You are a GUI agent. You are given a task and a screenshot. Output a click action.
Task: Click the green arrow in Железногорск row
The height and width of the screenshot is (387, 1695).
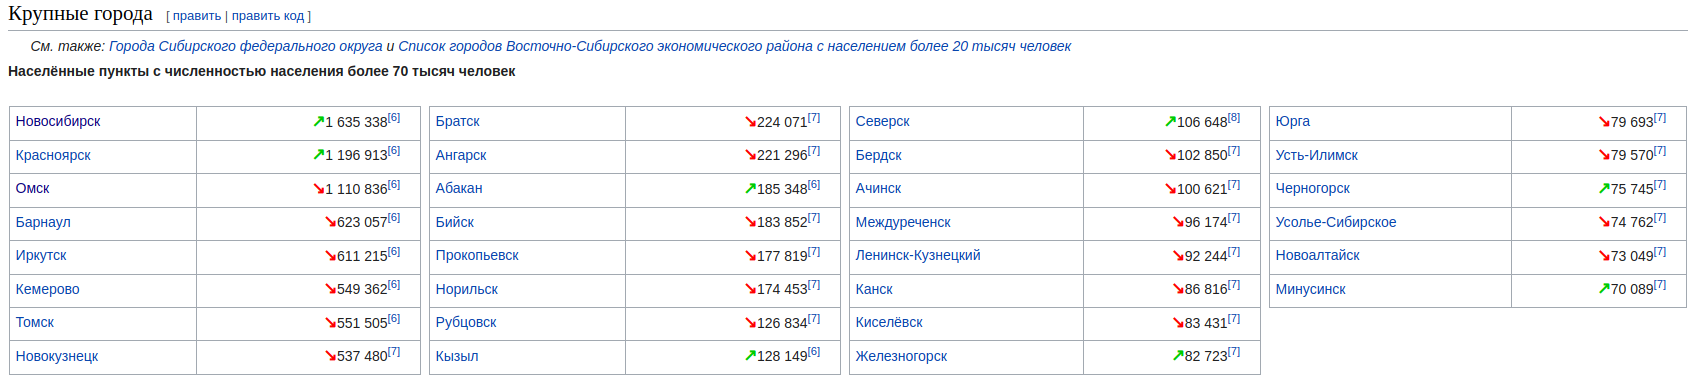[1178, 356]
